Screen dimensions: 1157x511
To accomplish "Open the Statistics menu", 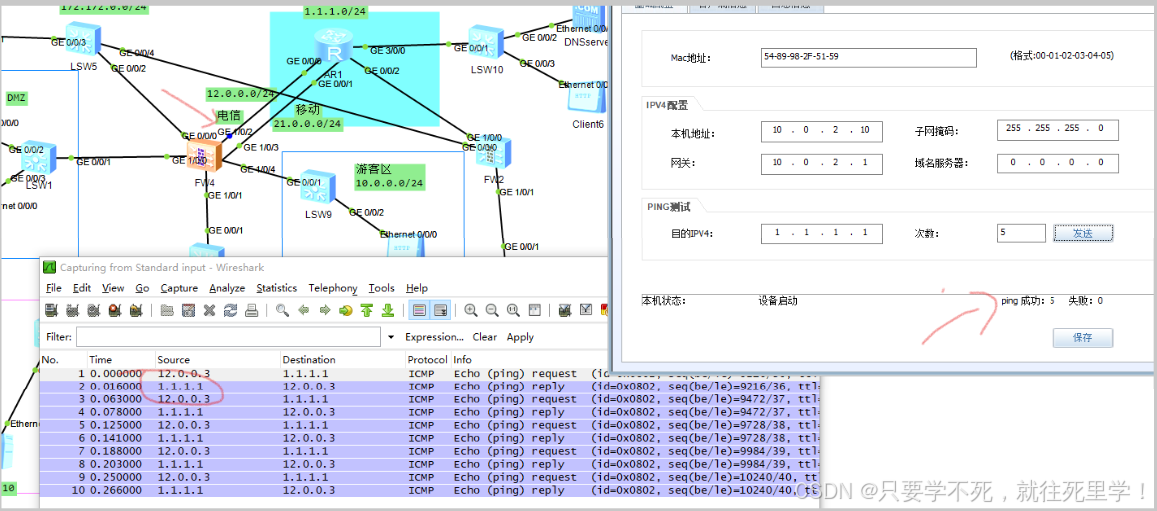I will coord(276,288).
